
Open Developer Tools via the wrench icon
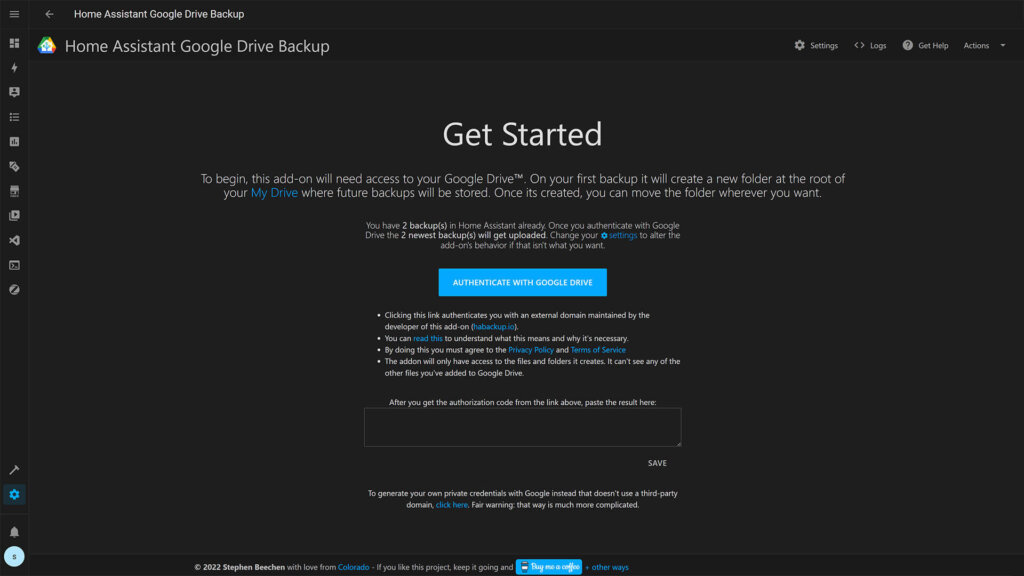(14, 470)
